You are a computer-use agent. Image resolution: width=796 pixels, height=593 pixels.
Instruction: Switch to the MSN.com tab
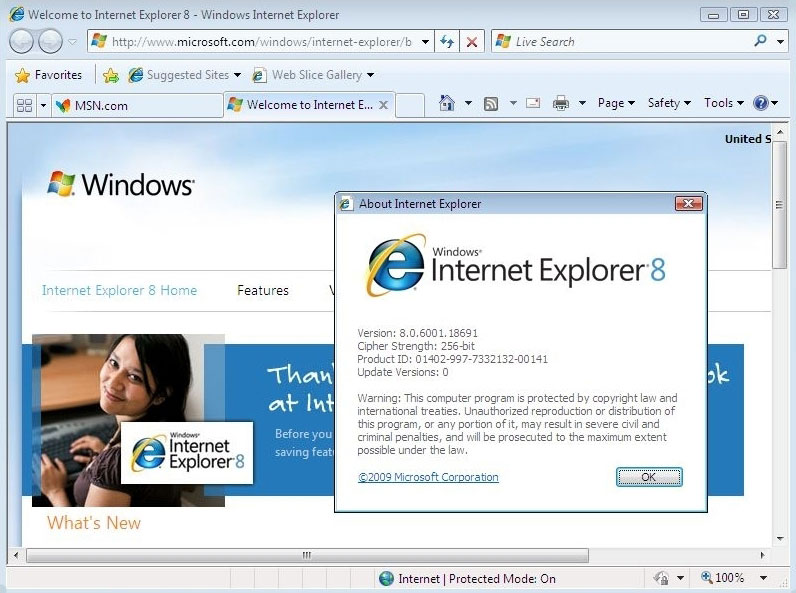[137, 106]
